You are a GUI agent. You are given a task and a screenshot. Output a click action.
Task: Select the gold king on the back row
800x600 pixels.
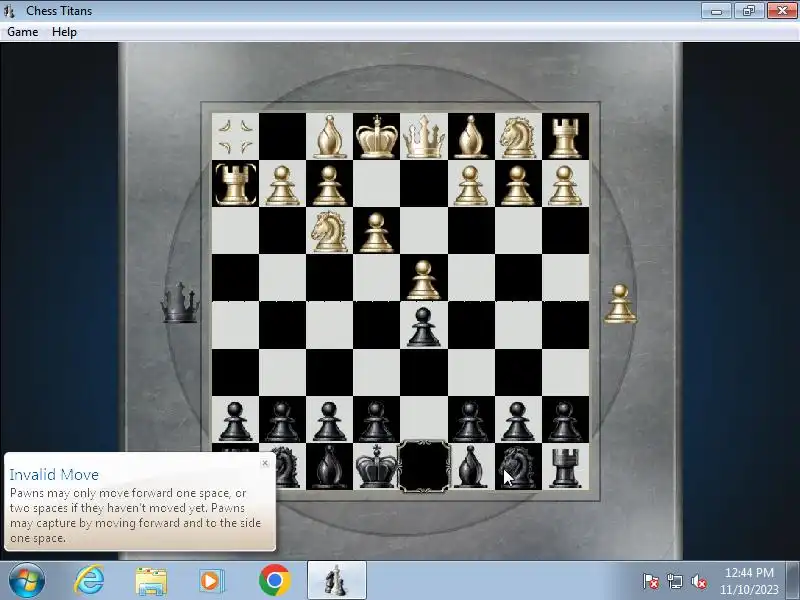click(x=377, y=137)
